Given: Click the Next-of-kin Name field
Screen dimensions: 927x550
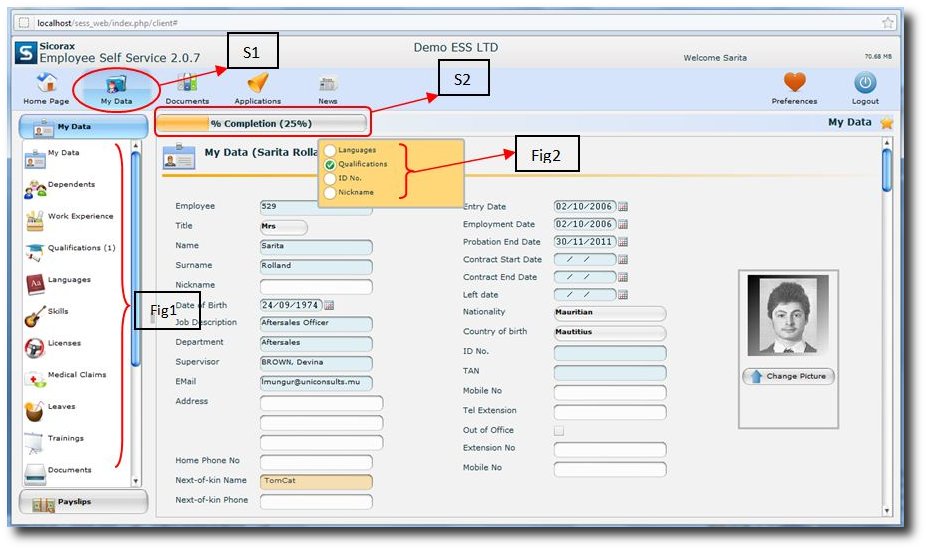Looking at the screenshot, I should 315,481.
